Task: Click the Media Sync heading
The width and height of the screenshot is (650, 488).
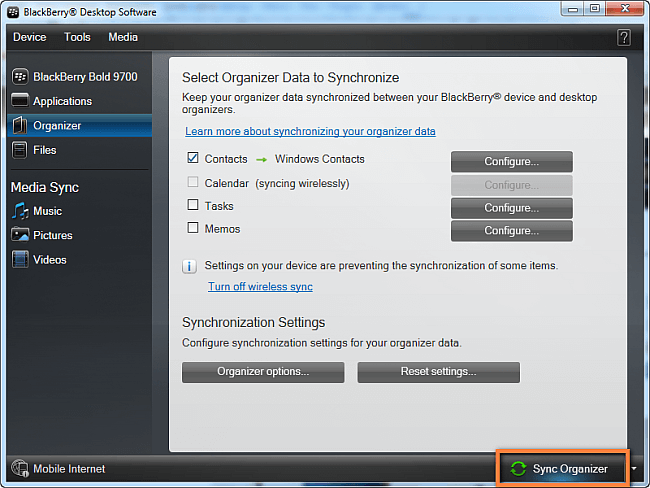Action: coord(45,187)
